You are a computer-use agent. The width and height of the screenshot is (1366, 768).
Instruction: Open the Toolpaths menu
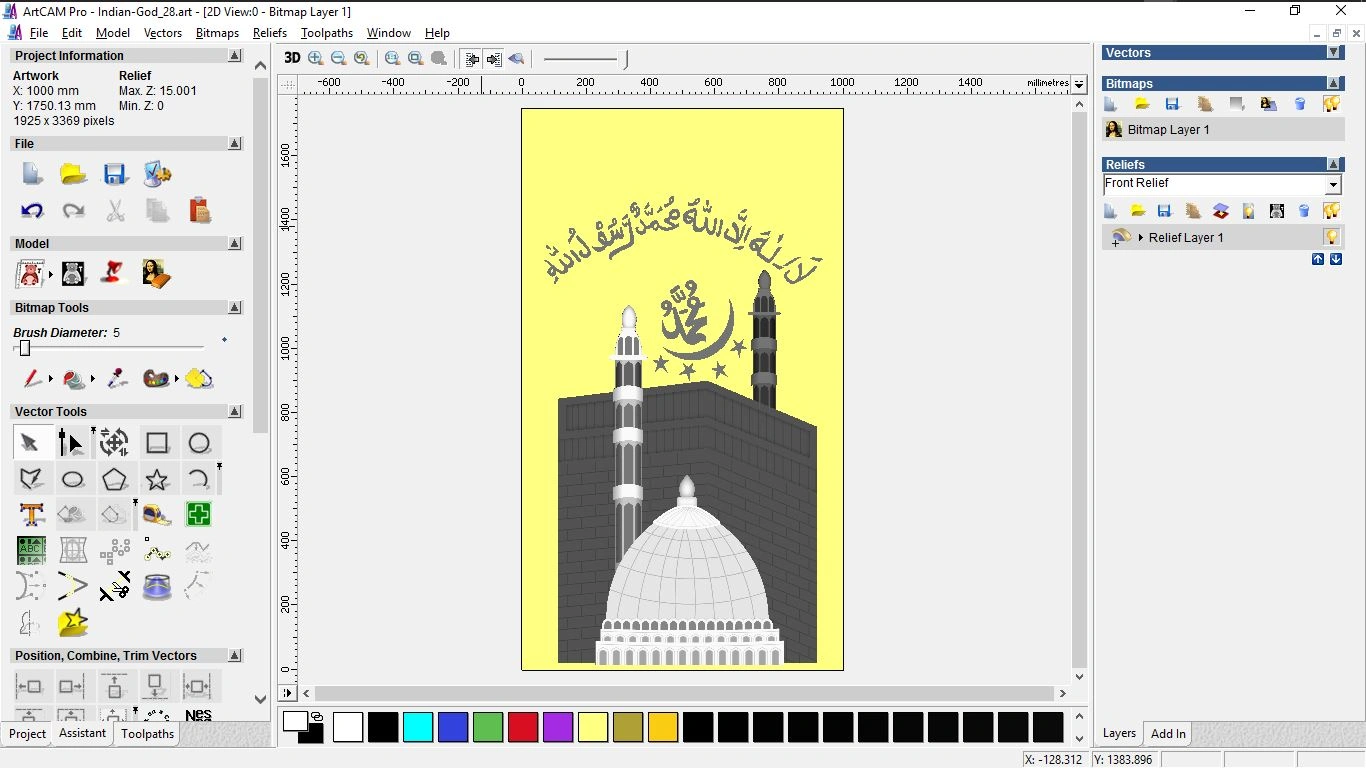coord(326,33)
